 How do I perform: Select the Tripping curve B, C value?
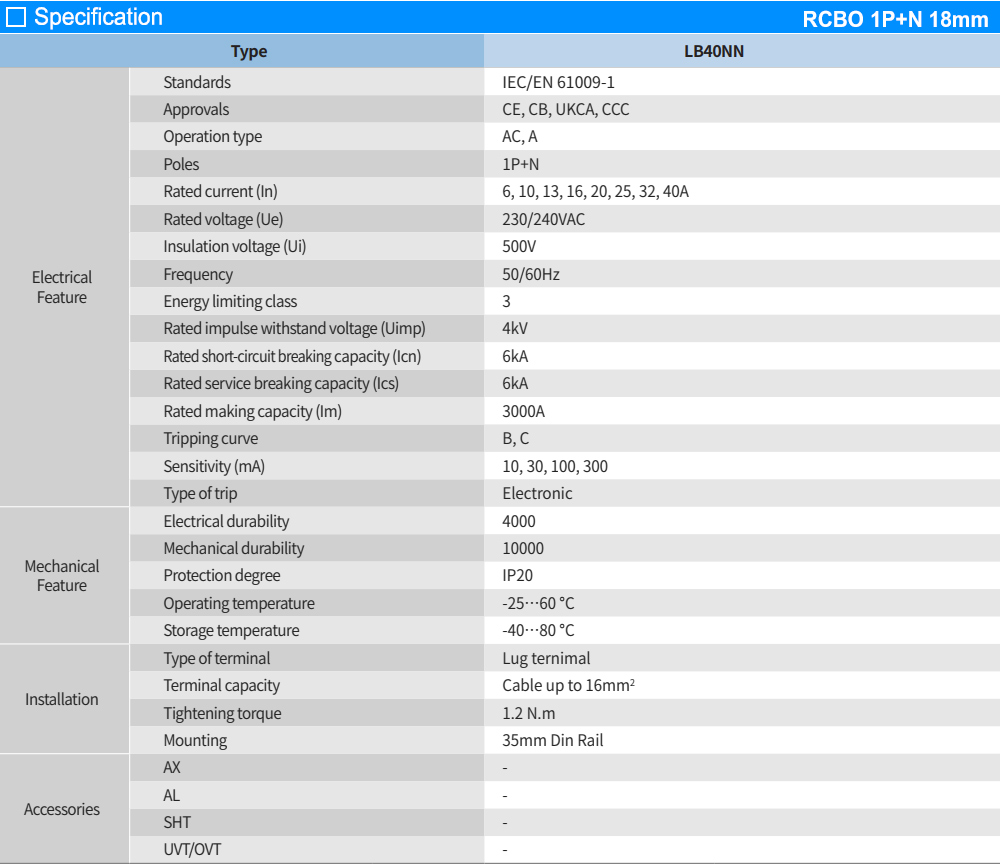pyautogui.click(x=516, y=439)
